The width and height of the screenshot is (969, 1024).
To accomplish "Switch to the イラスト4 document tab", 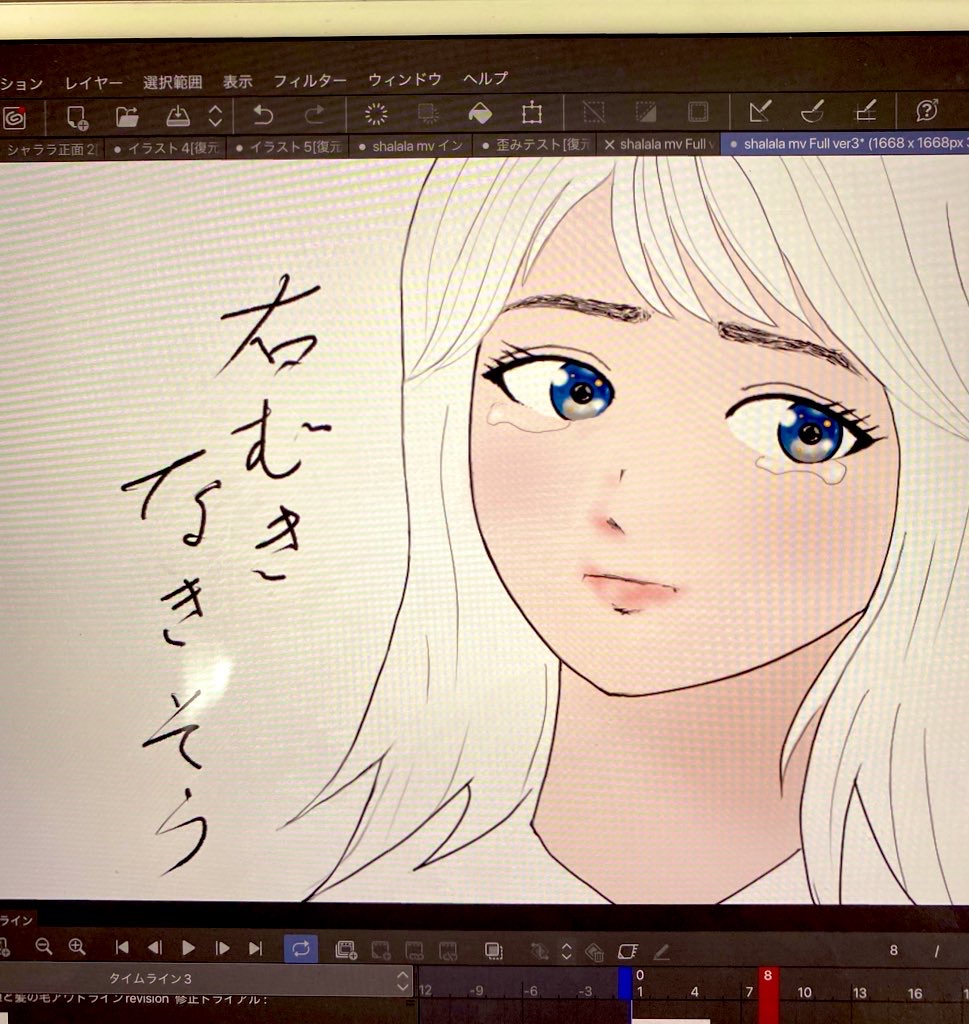I will [x=169, y=147].
